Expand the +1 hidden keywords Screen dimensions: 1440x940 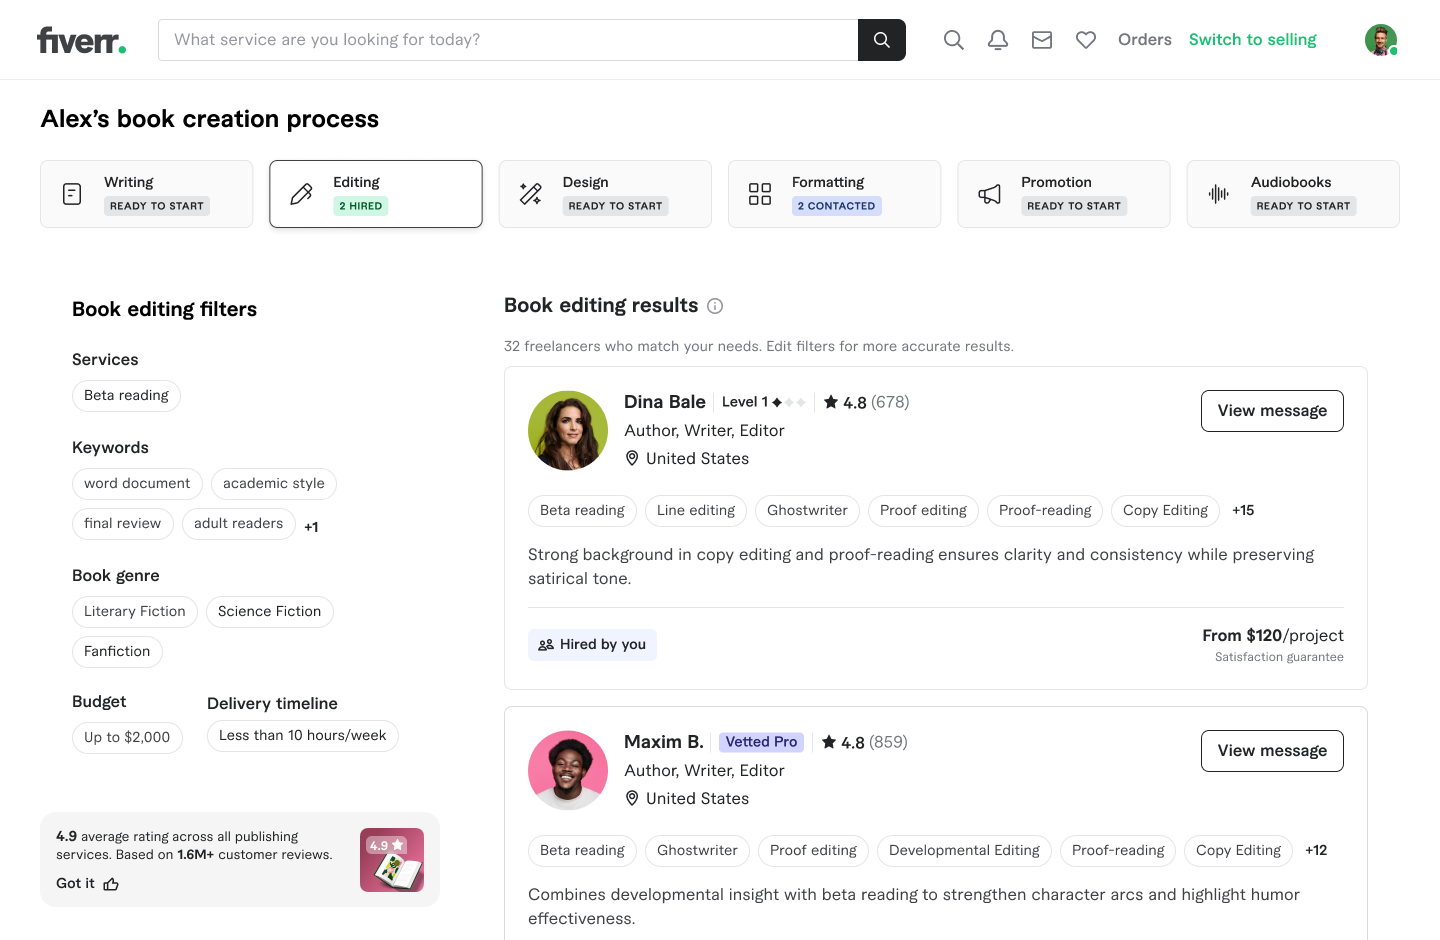[311, 527]
